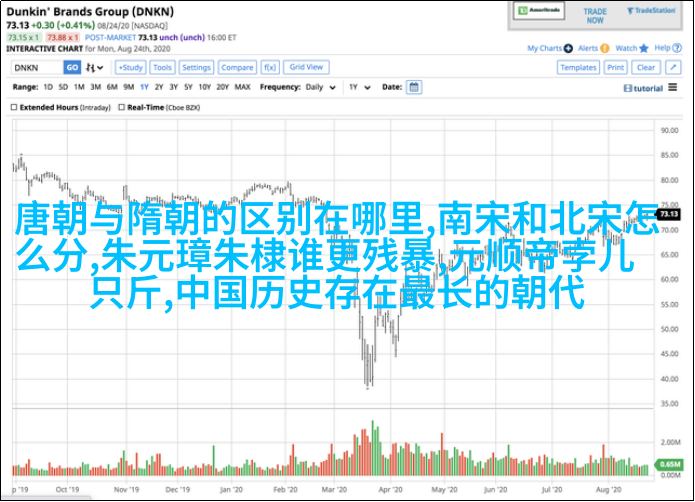Open the Tools menu button
The height and width of the screenshot is (502, 695).
point(162,68)
